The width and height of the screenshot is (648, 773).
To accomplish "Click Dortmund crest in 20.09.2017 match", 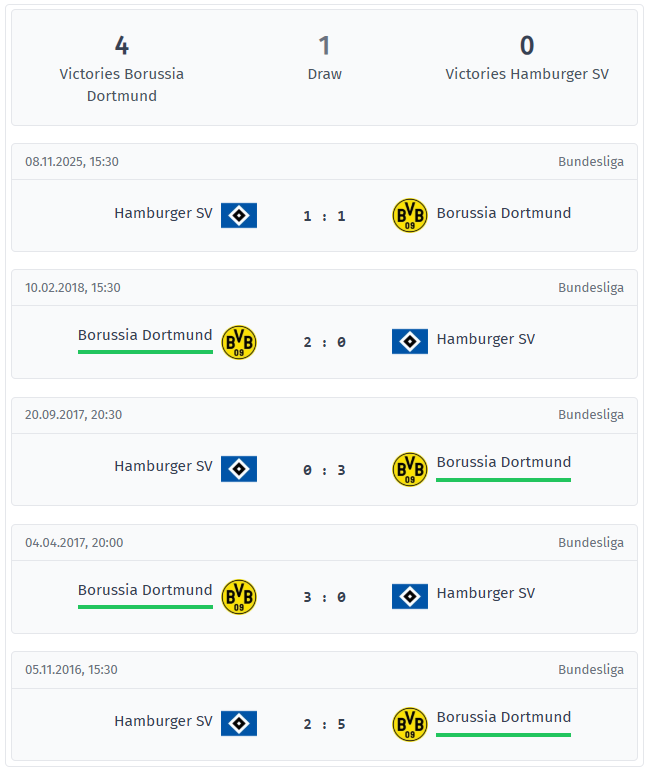I will click(x=409, y=469).
